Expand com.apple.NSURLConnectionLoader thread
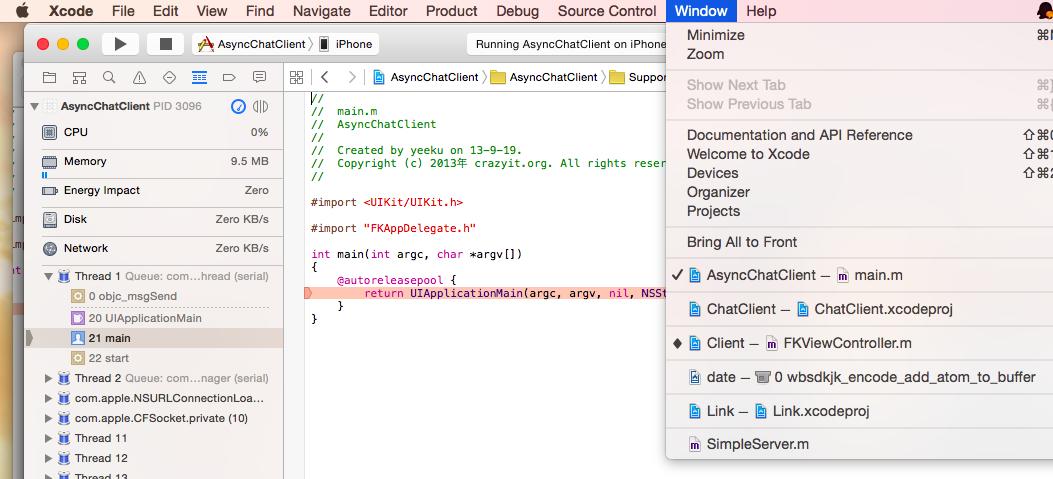The height and width of the screenshot is (479, 1053). 48,398
